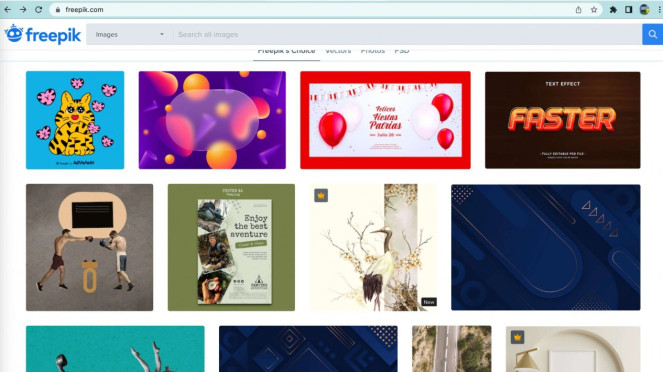Click the Search all images field

407,35
